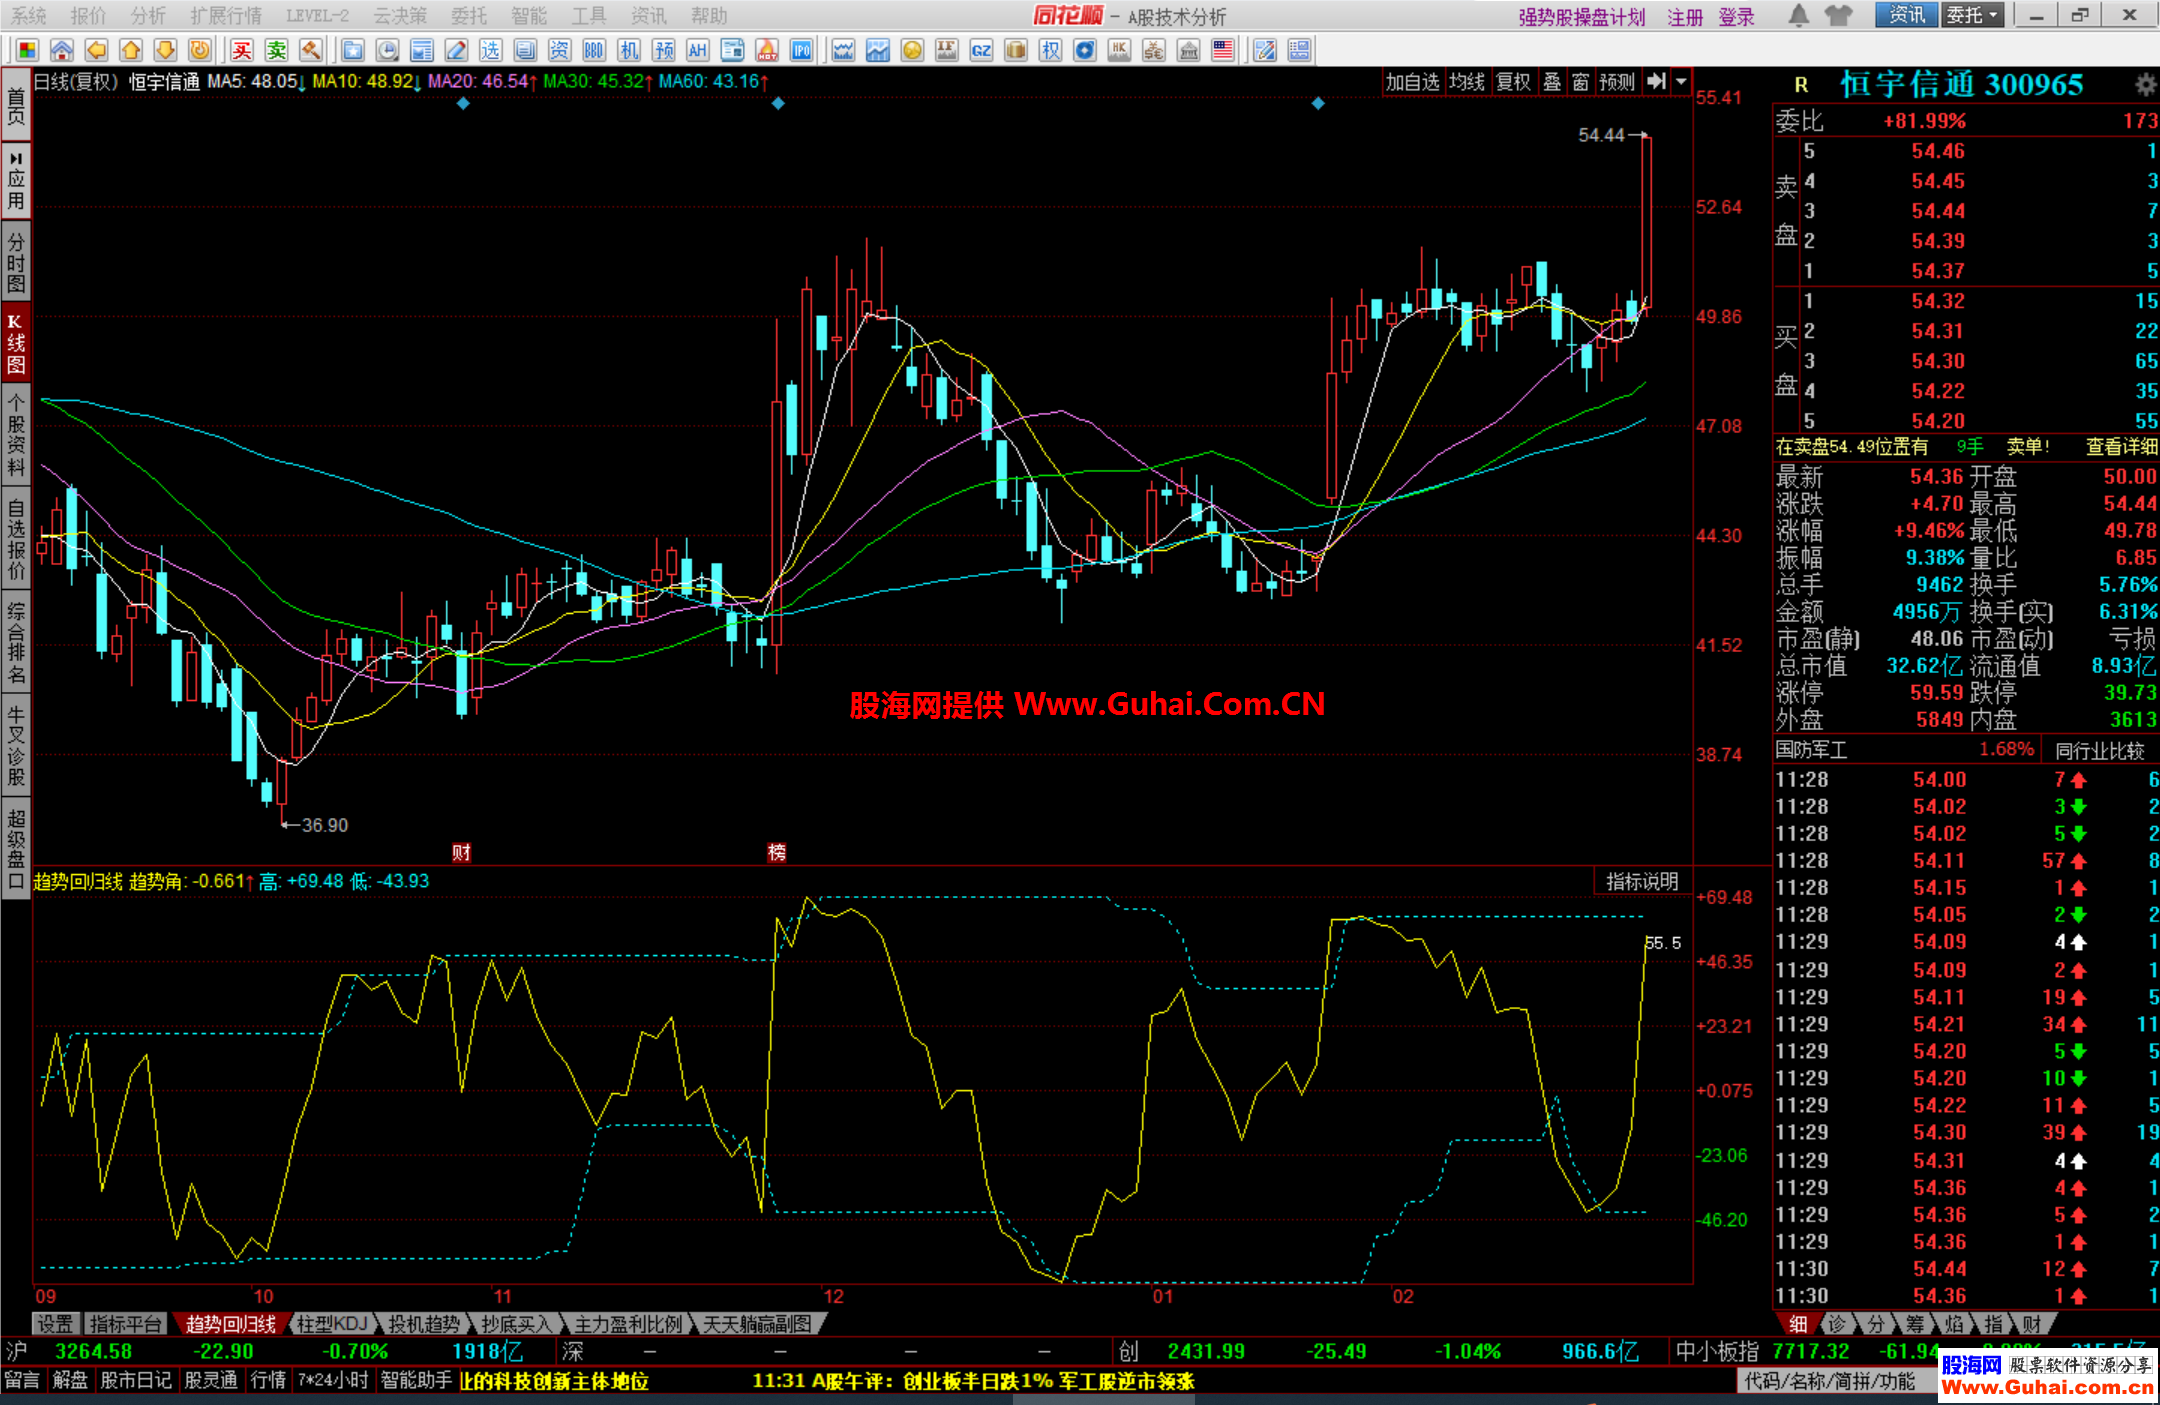Click the US flag market icon
This screenshot has width=2160, height=1405.
pos(1223,50)
